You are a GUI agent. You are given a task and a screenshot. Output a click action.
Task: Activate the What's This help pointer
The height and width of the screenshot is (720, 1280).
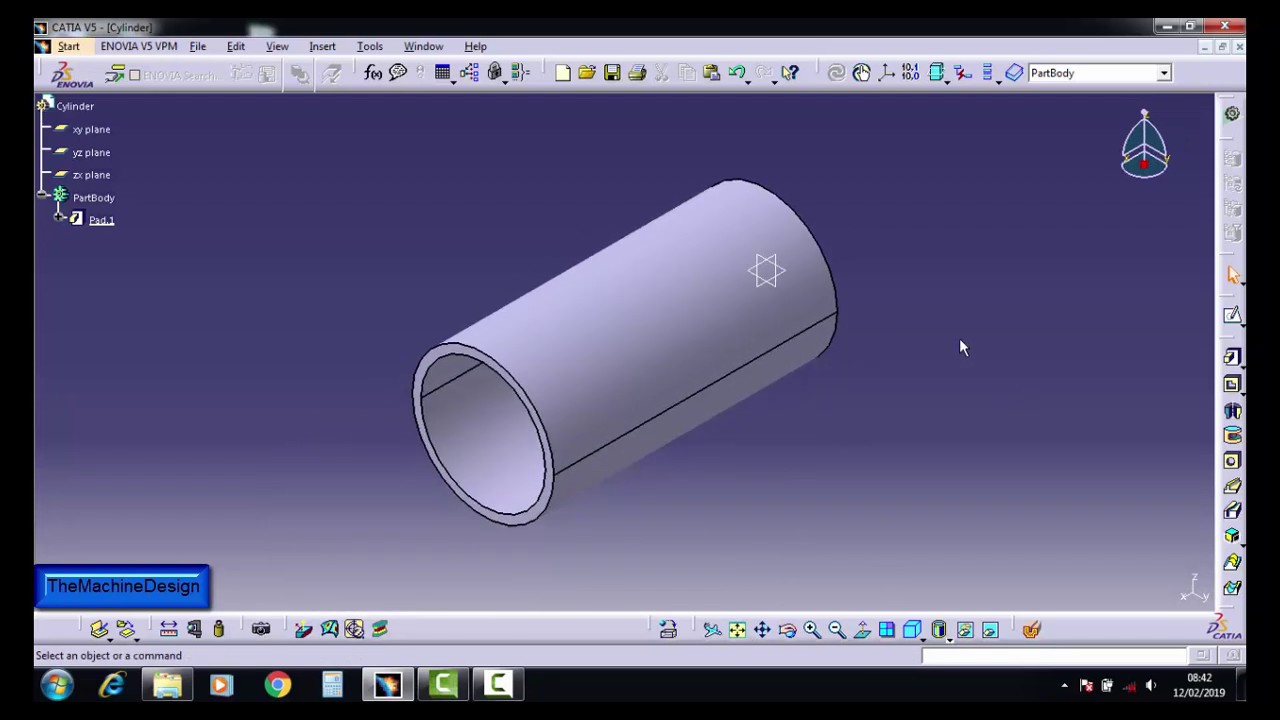790,73
